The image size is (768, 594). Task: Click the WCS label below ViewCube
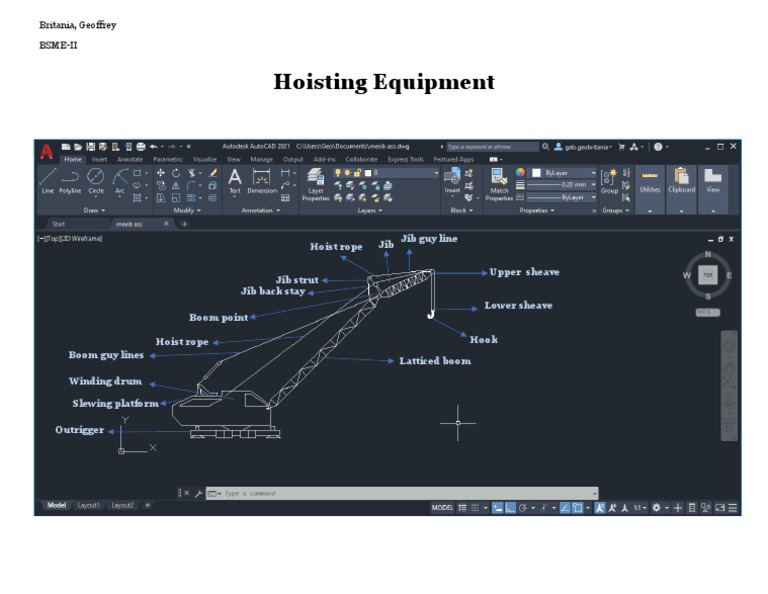tap(707, 312)
